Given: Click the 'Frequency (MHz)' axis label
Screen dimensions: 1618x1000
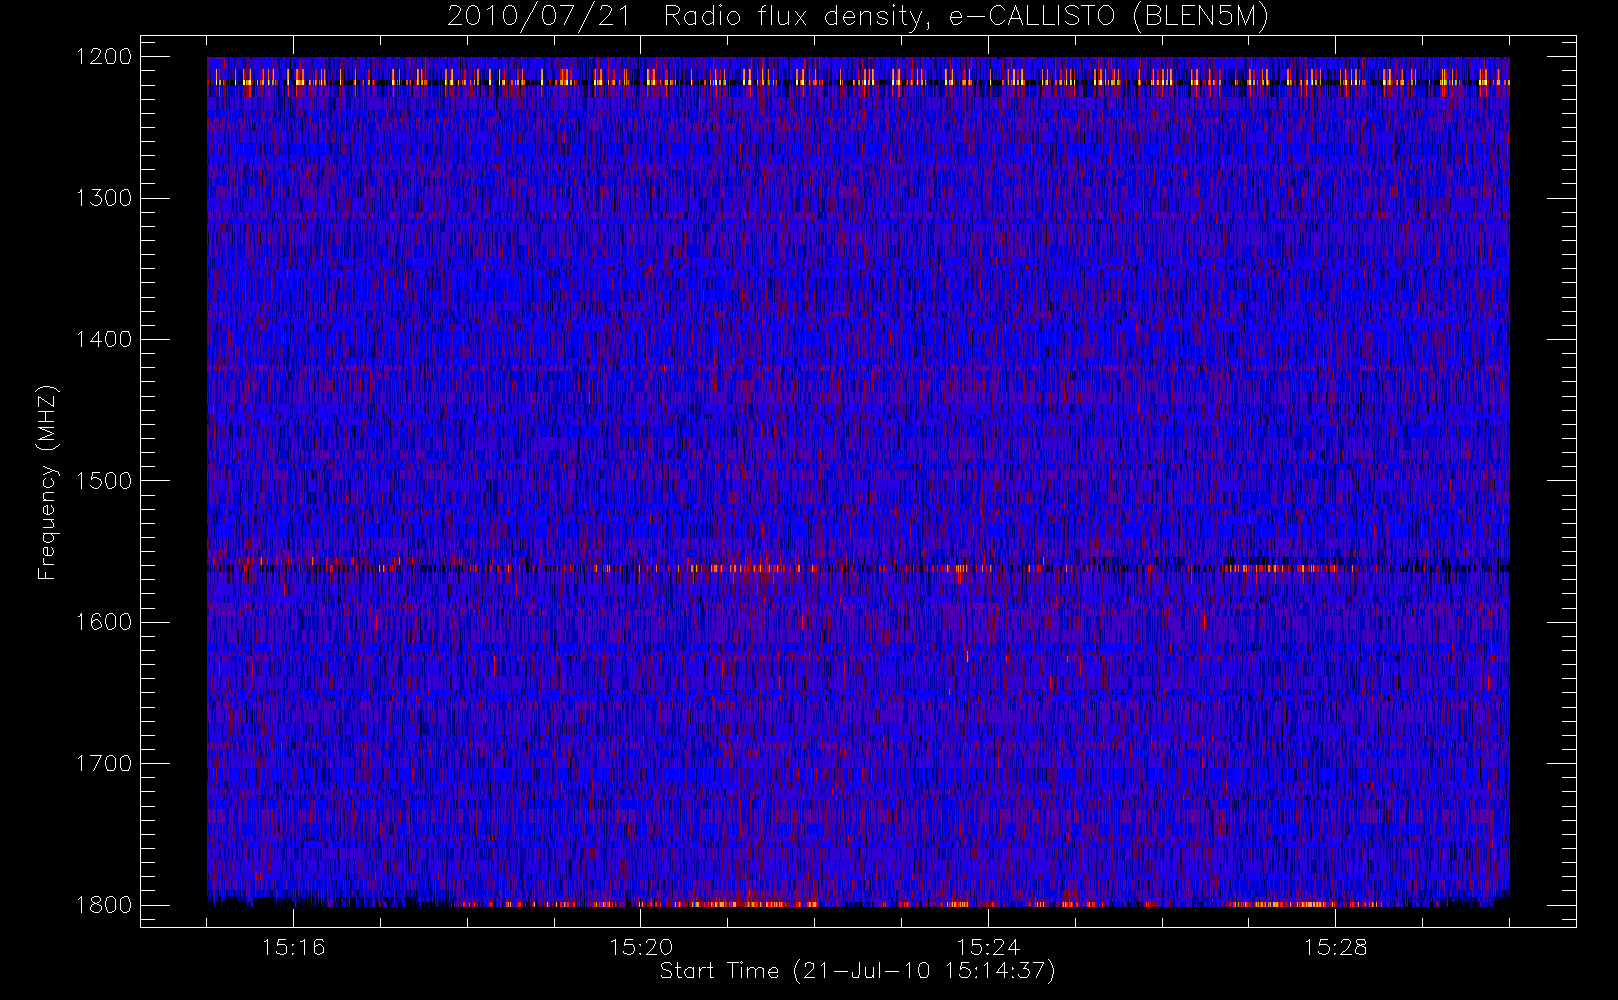Looking at the screenshot, I should coord(47,482).
